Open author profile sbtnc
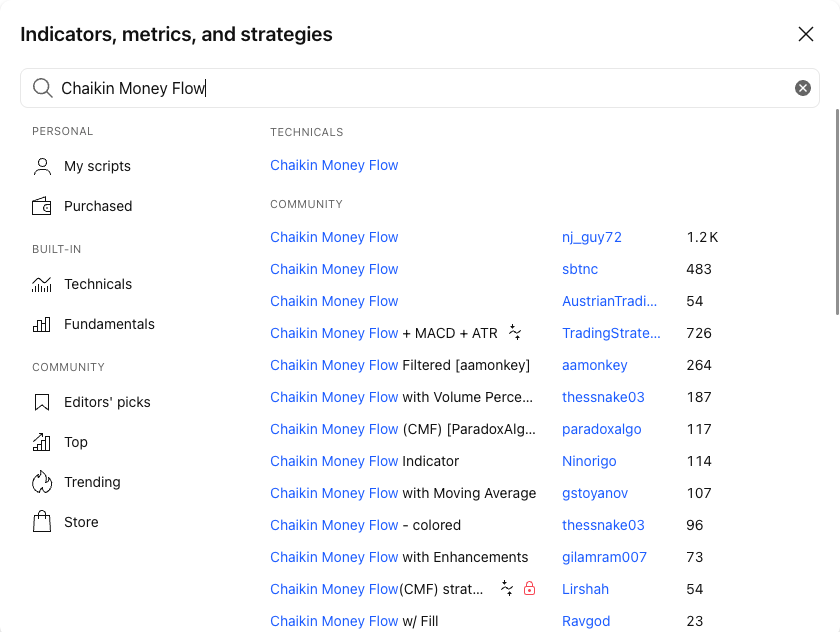The image size is (840, 632). pos(580,269)
